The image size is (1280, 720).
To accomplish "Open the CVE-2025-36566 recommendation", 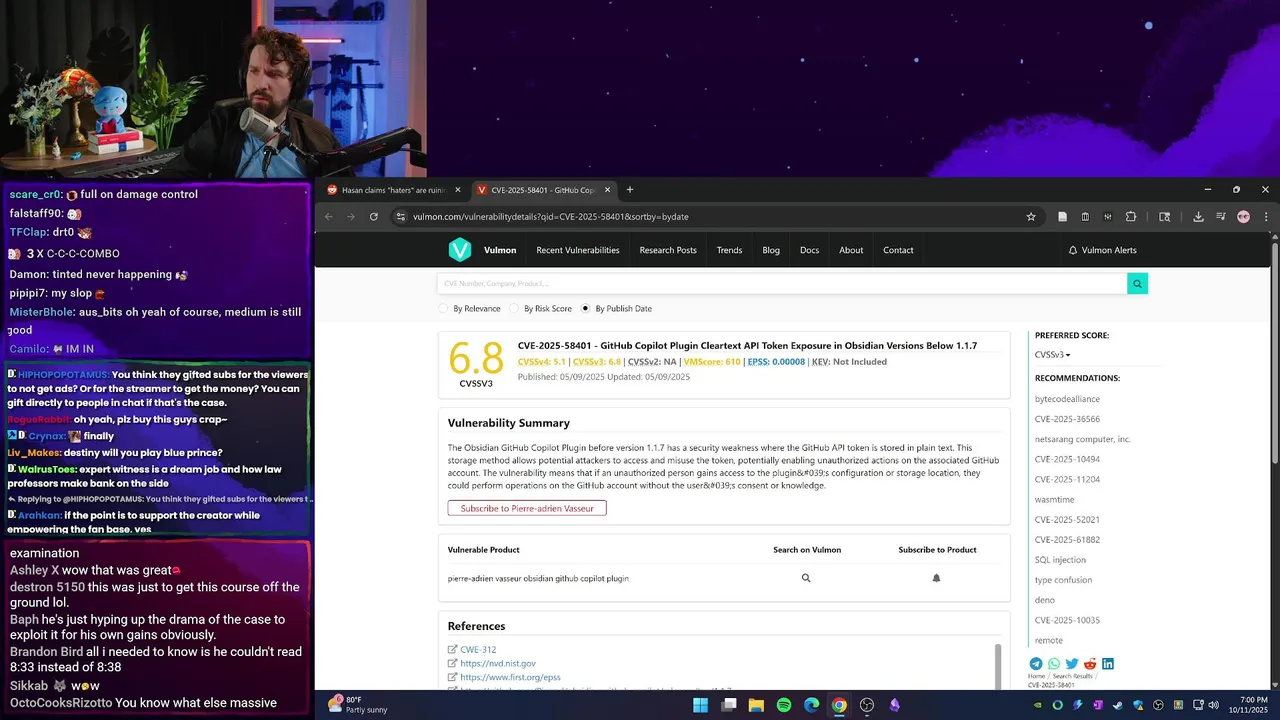I will (x=1067, y=419).
